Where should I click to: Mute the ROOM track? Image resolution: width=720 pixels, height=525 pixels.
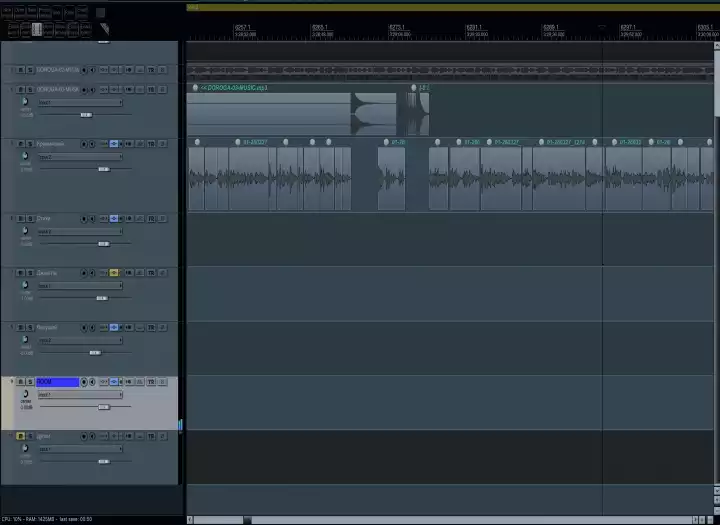(21, 382)
